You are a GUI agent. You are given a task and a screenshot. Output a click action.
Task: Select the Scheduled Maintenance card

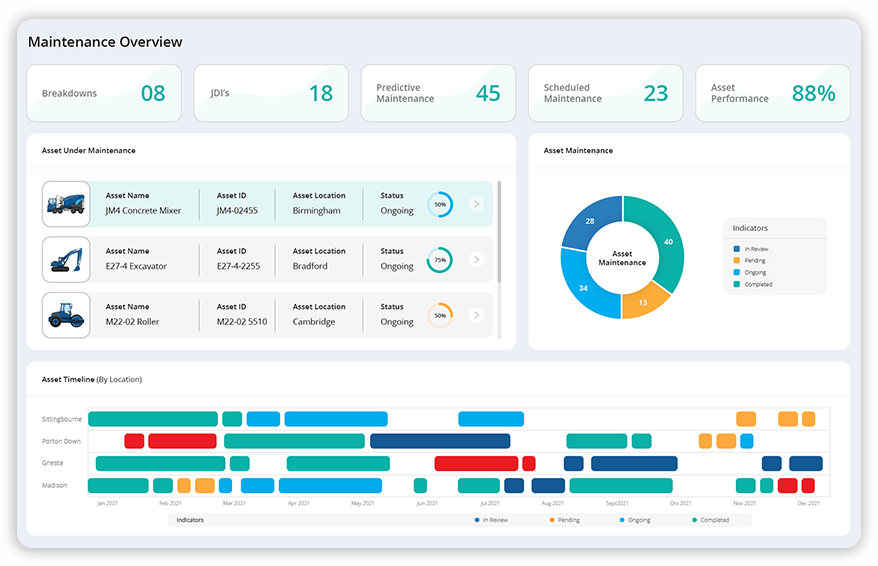[605, 94]
